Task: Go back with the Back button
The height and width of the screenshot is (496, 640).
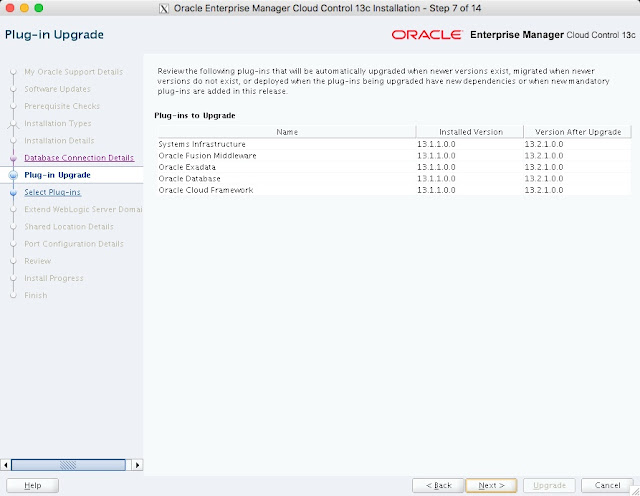Action: pyautogui.click(x=438, y=485)
